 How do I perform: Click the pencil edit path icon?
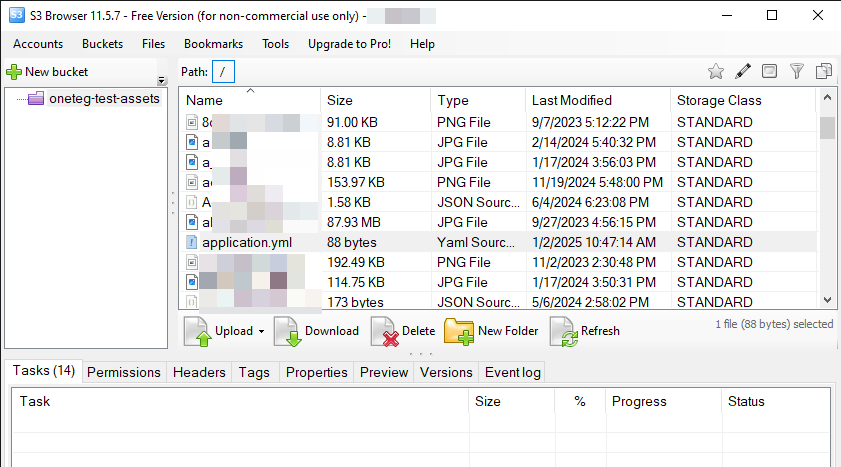743,71
